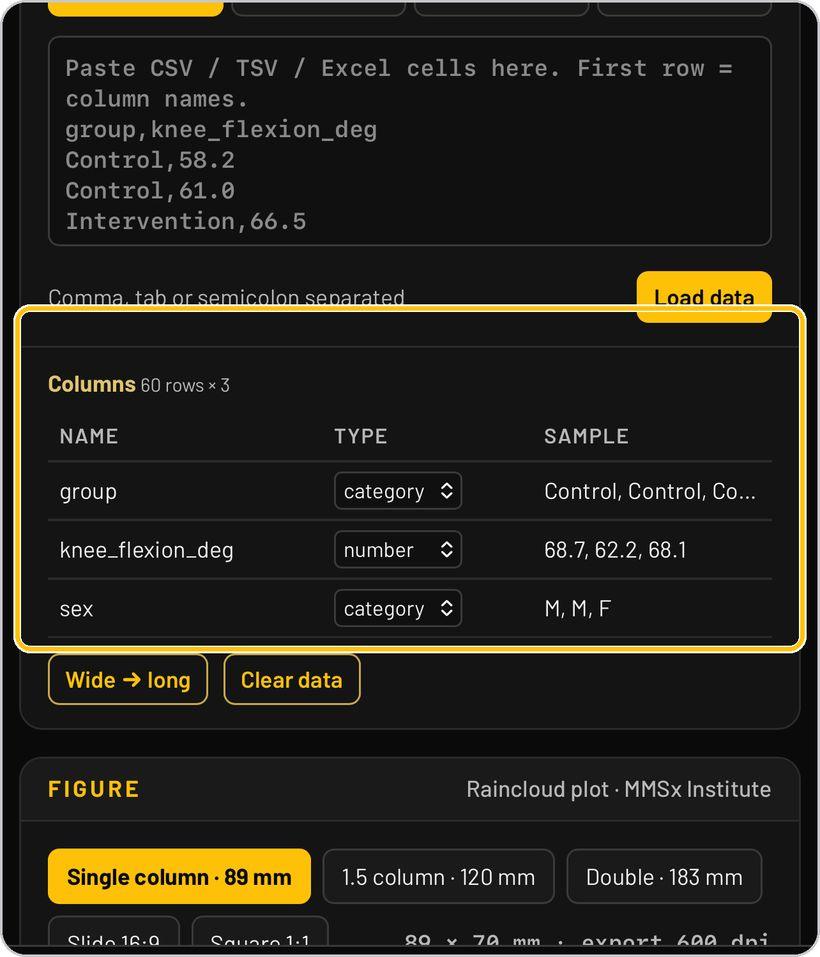Select 1.5 column · 120 mm size
The height and width of the screenshot is (957, 820).
pos(438,876)
